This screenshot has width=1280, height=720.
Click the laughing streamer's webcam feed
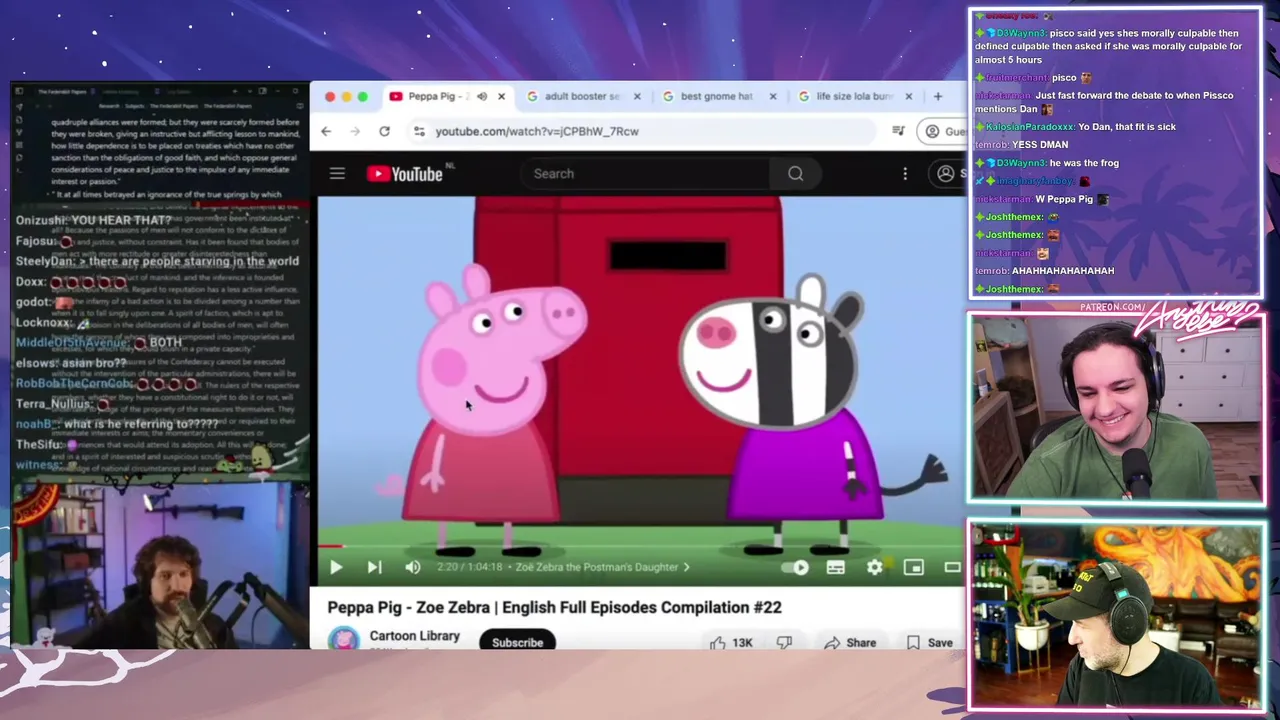(1116, 408)
